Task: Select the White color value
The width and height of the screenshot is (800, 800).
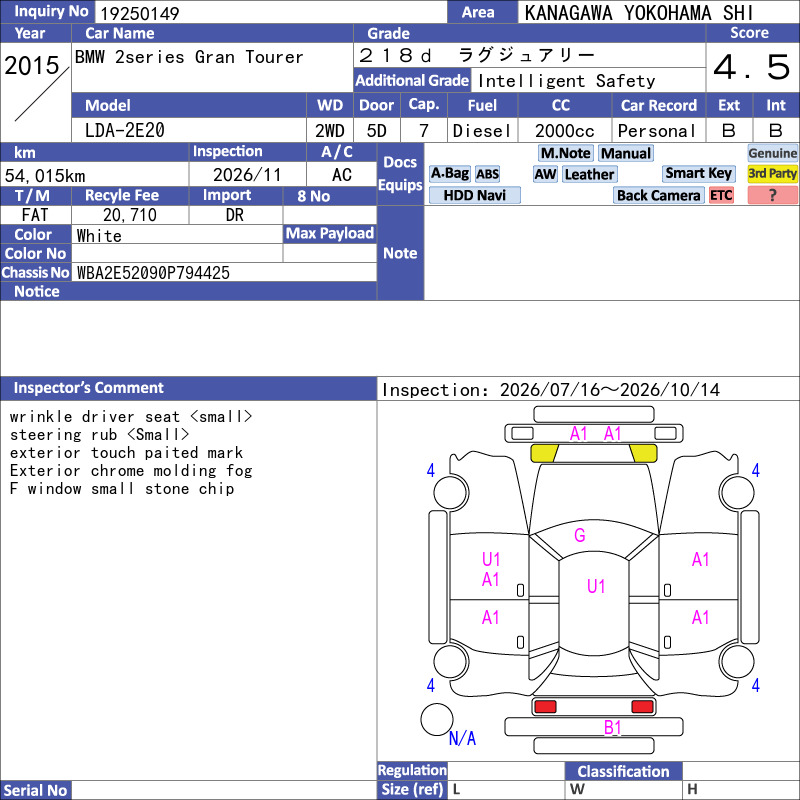Action: (99, 236)
